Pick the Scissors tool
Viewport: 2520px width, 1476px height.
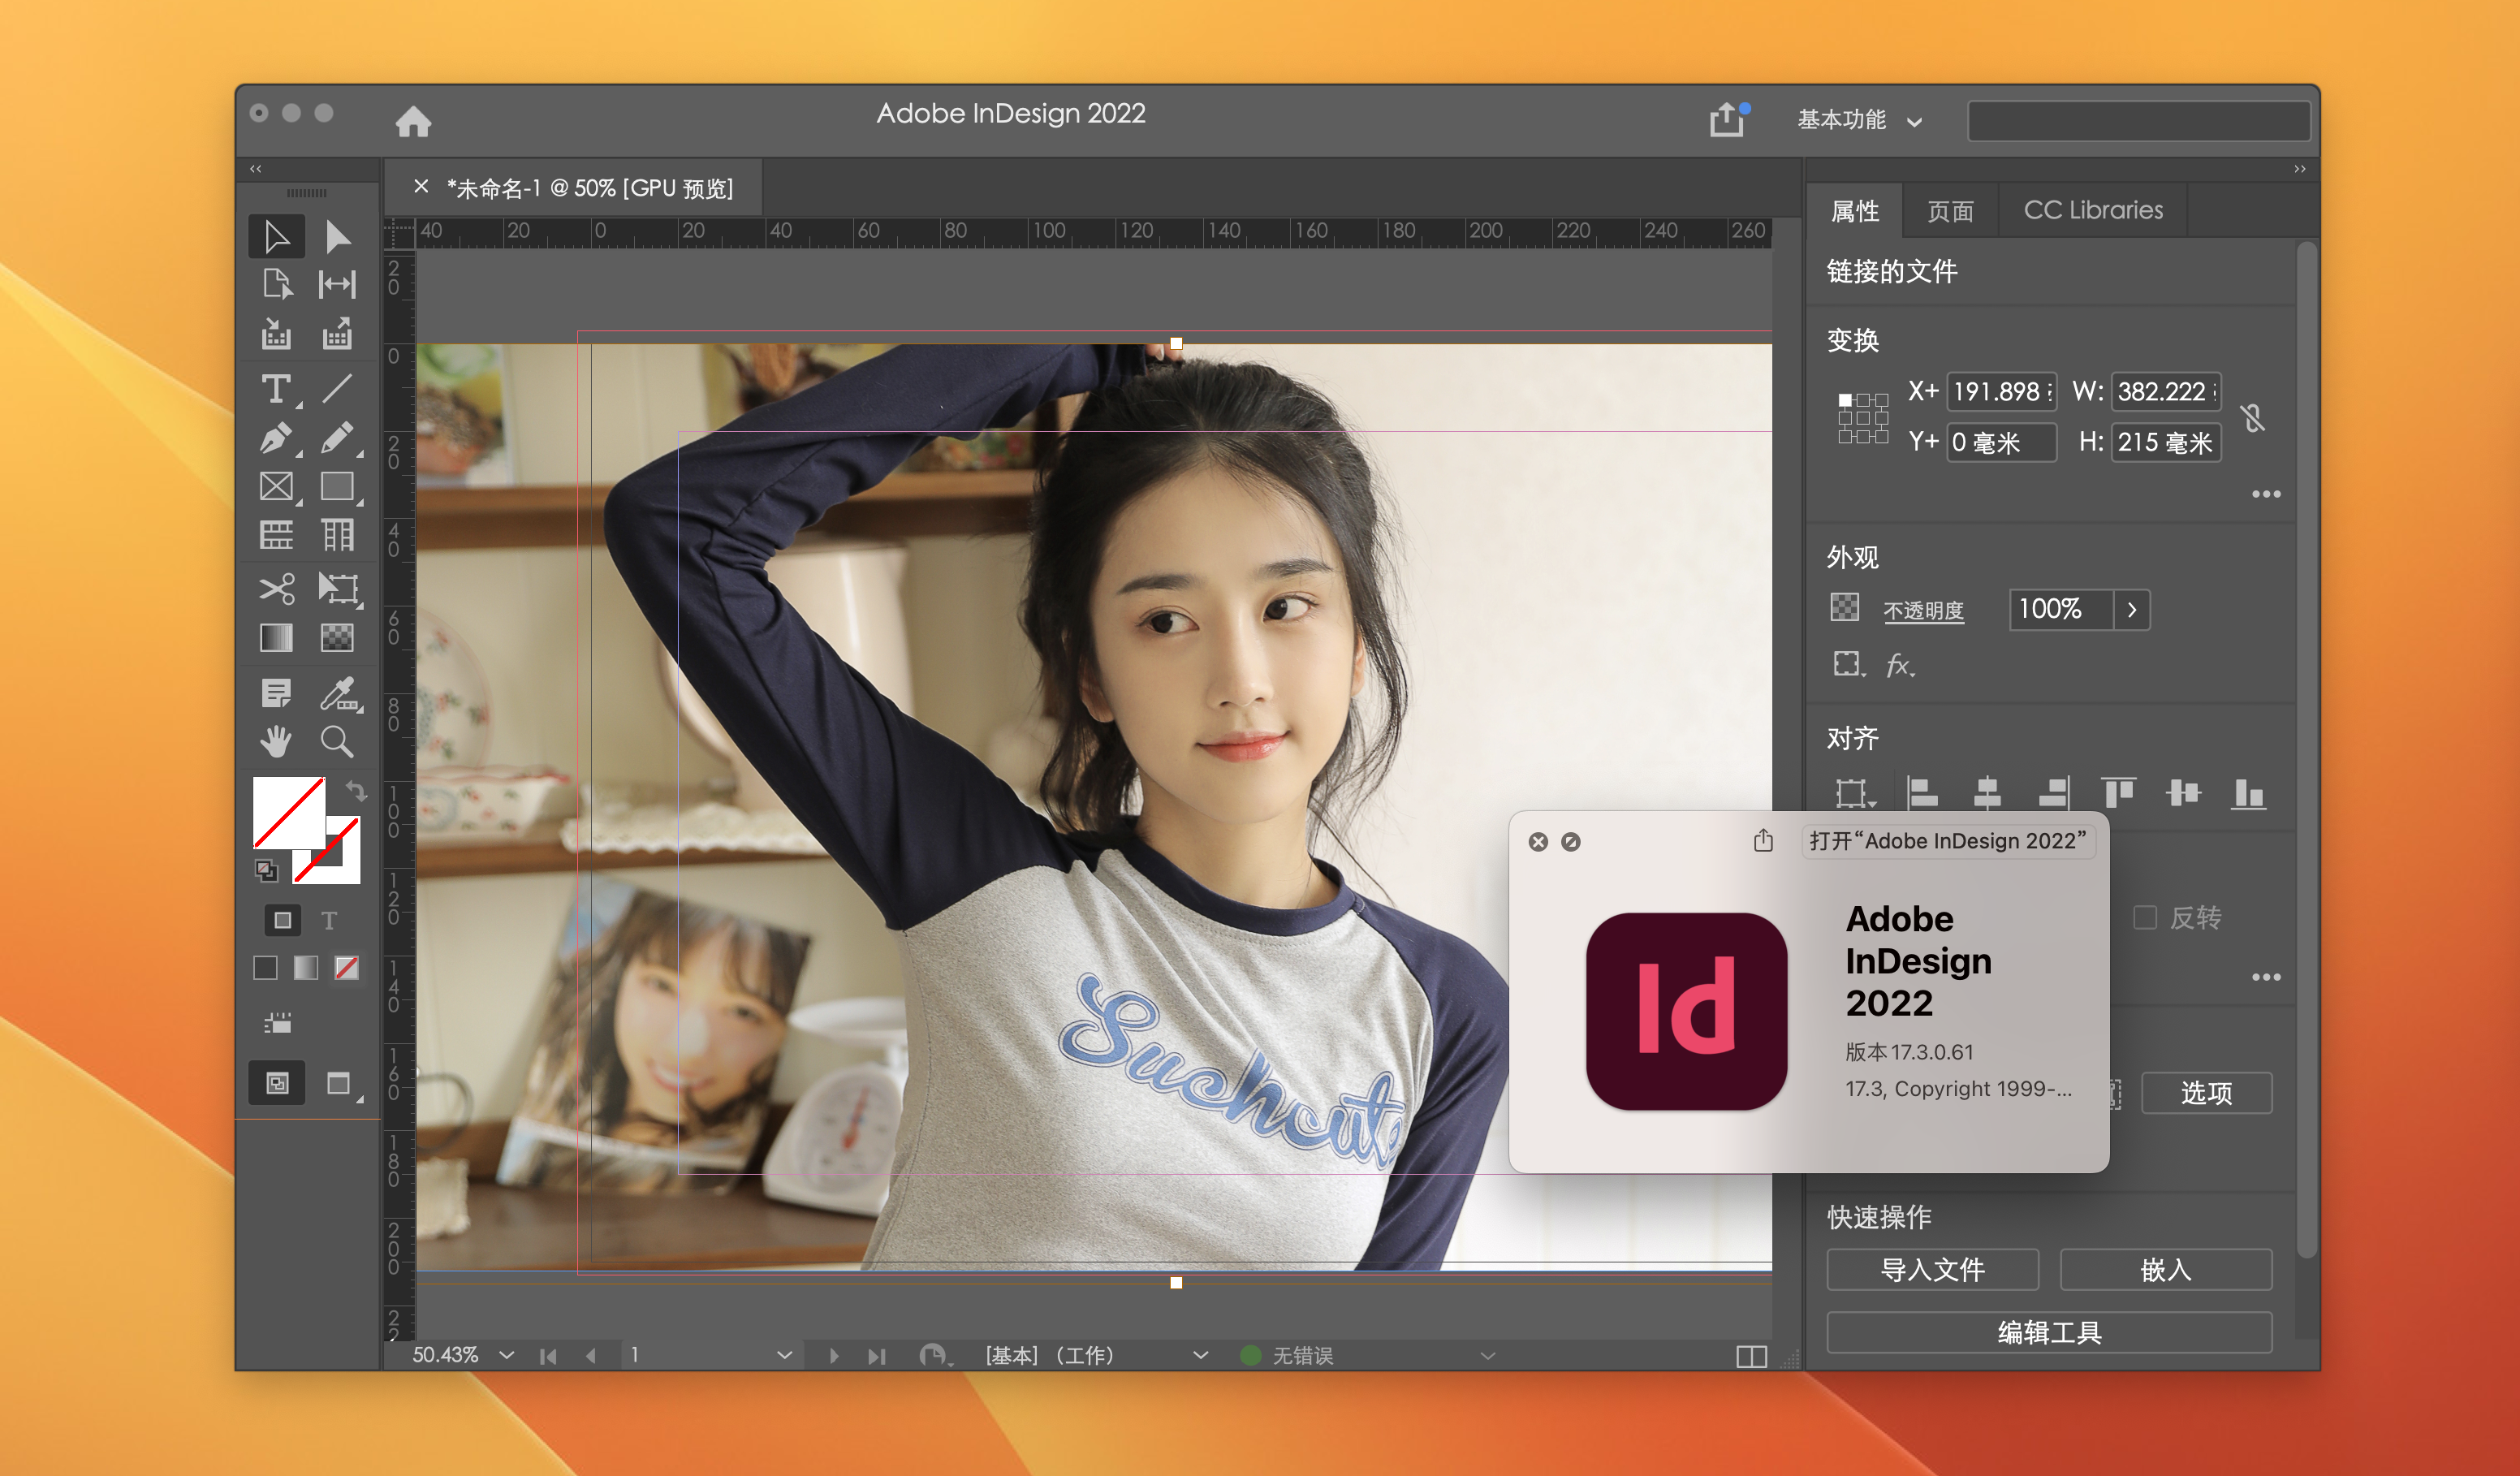coord(276,588)
